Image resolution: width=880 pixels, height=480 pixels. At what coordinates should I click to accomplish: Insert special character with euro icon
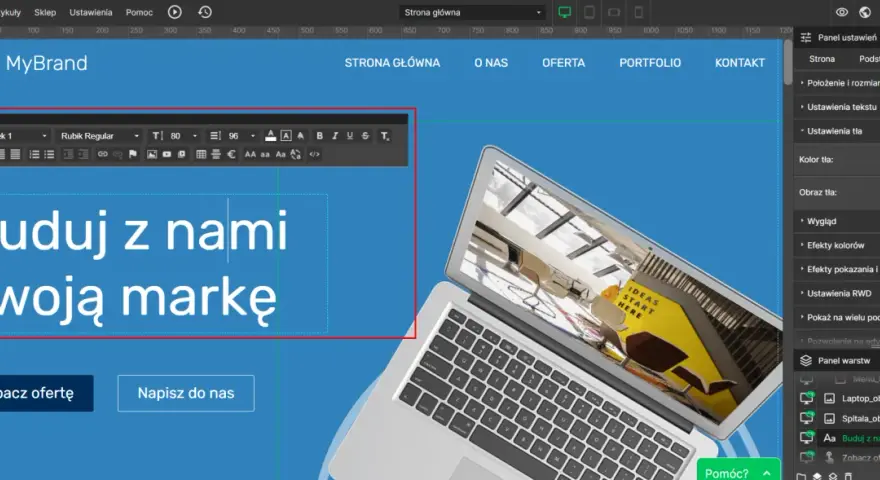[x=231, y=154]
